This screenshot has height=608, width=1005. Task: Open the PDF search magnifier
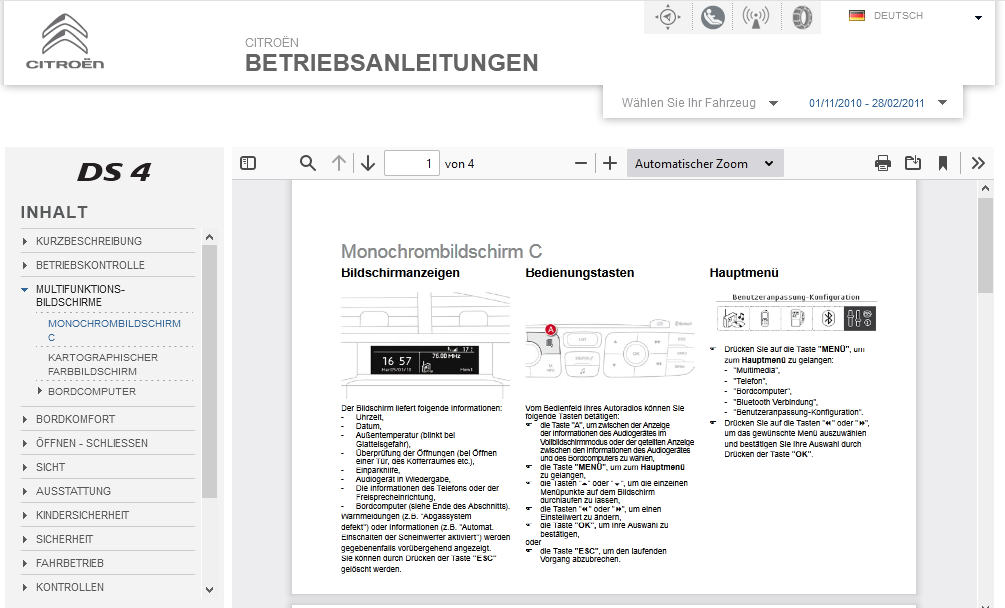coord(308,163)
